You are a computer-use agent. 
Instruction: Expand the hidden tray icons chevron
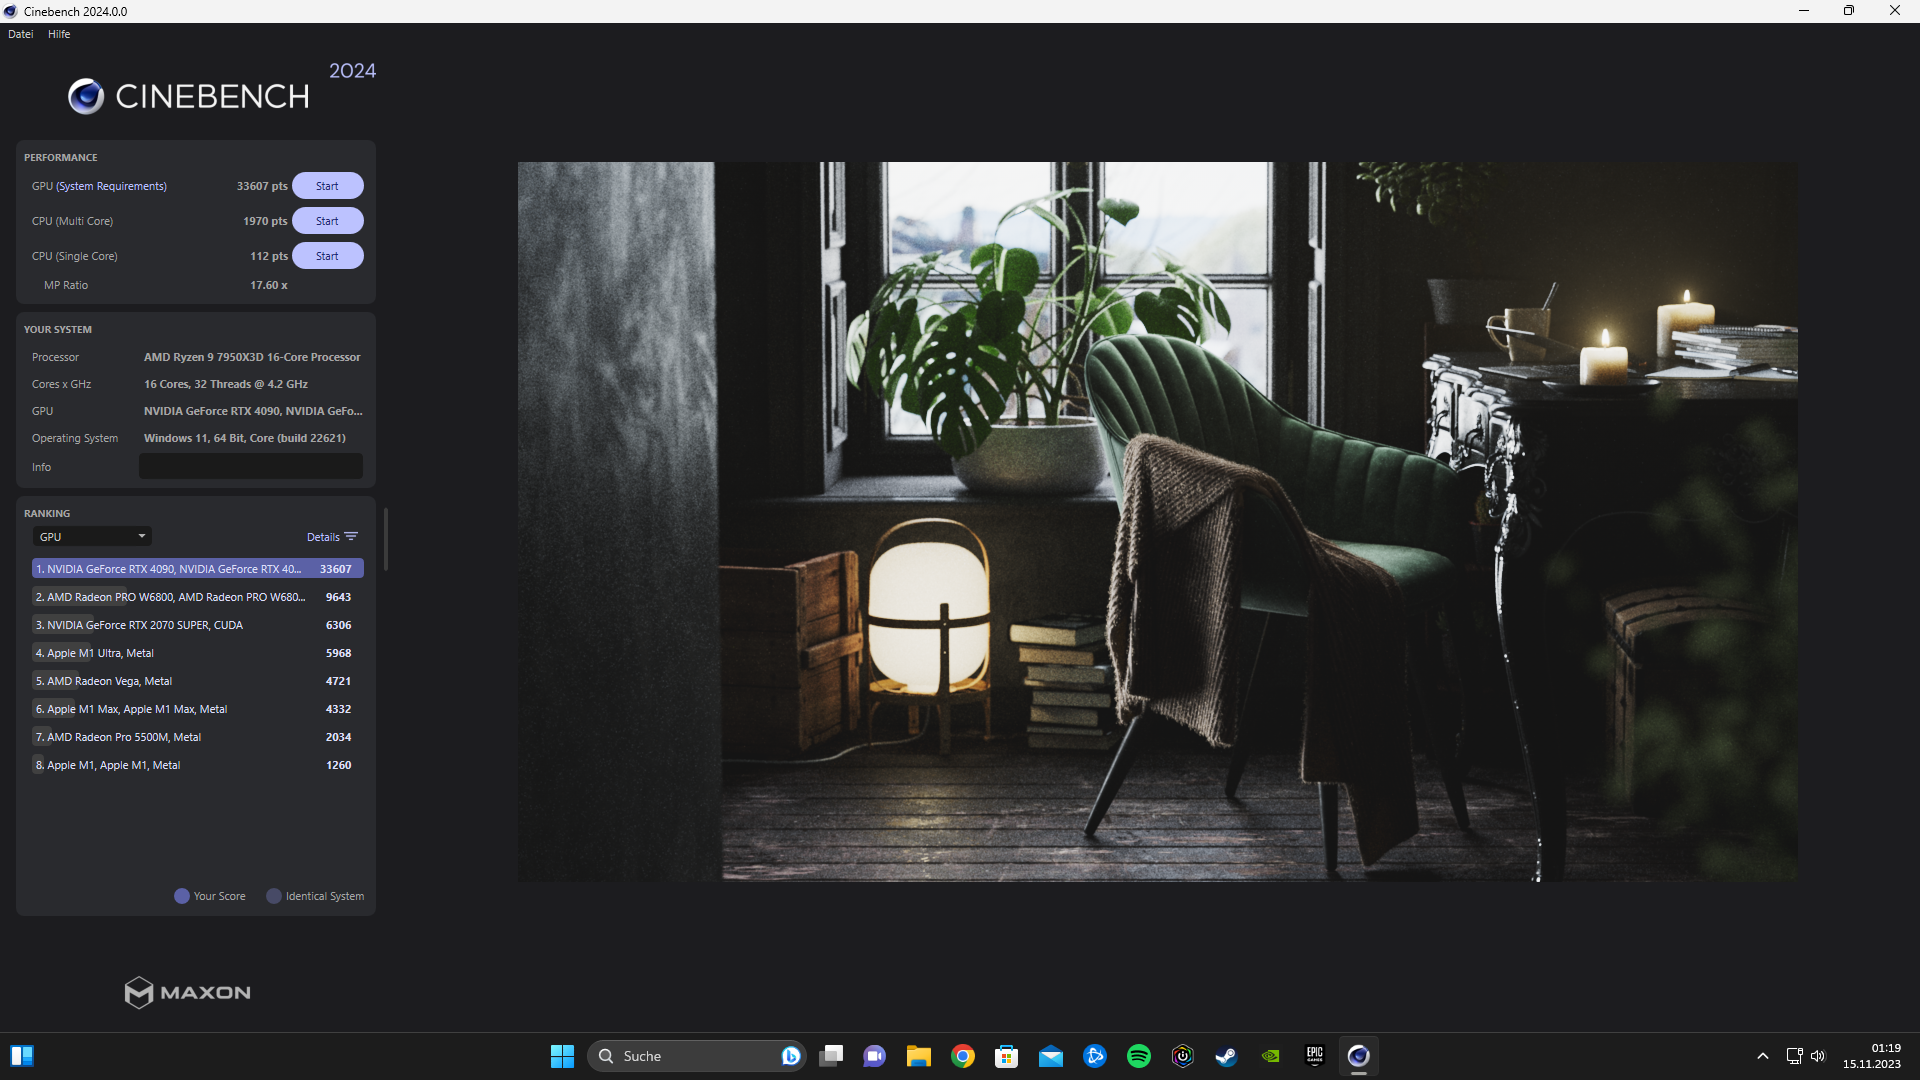coord(1763,1055)
